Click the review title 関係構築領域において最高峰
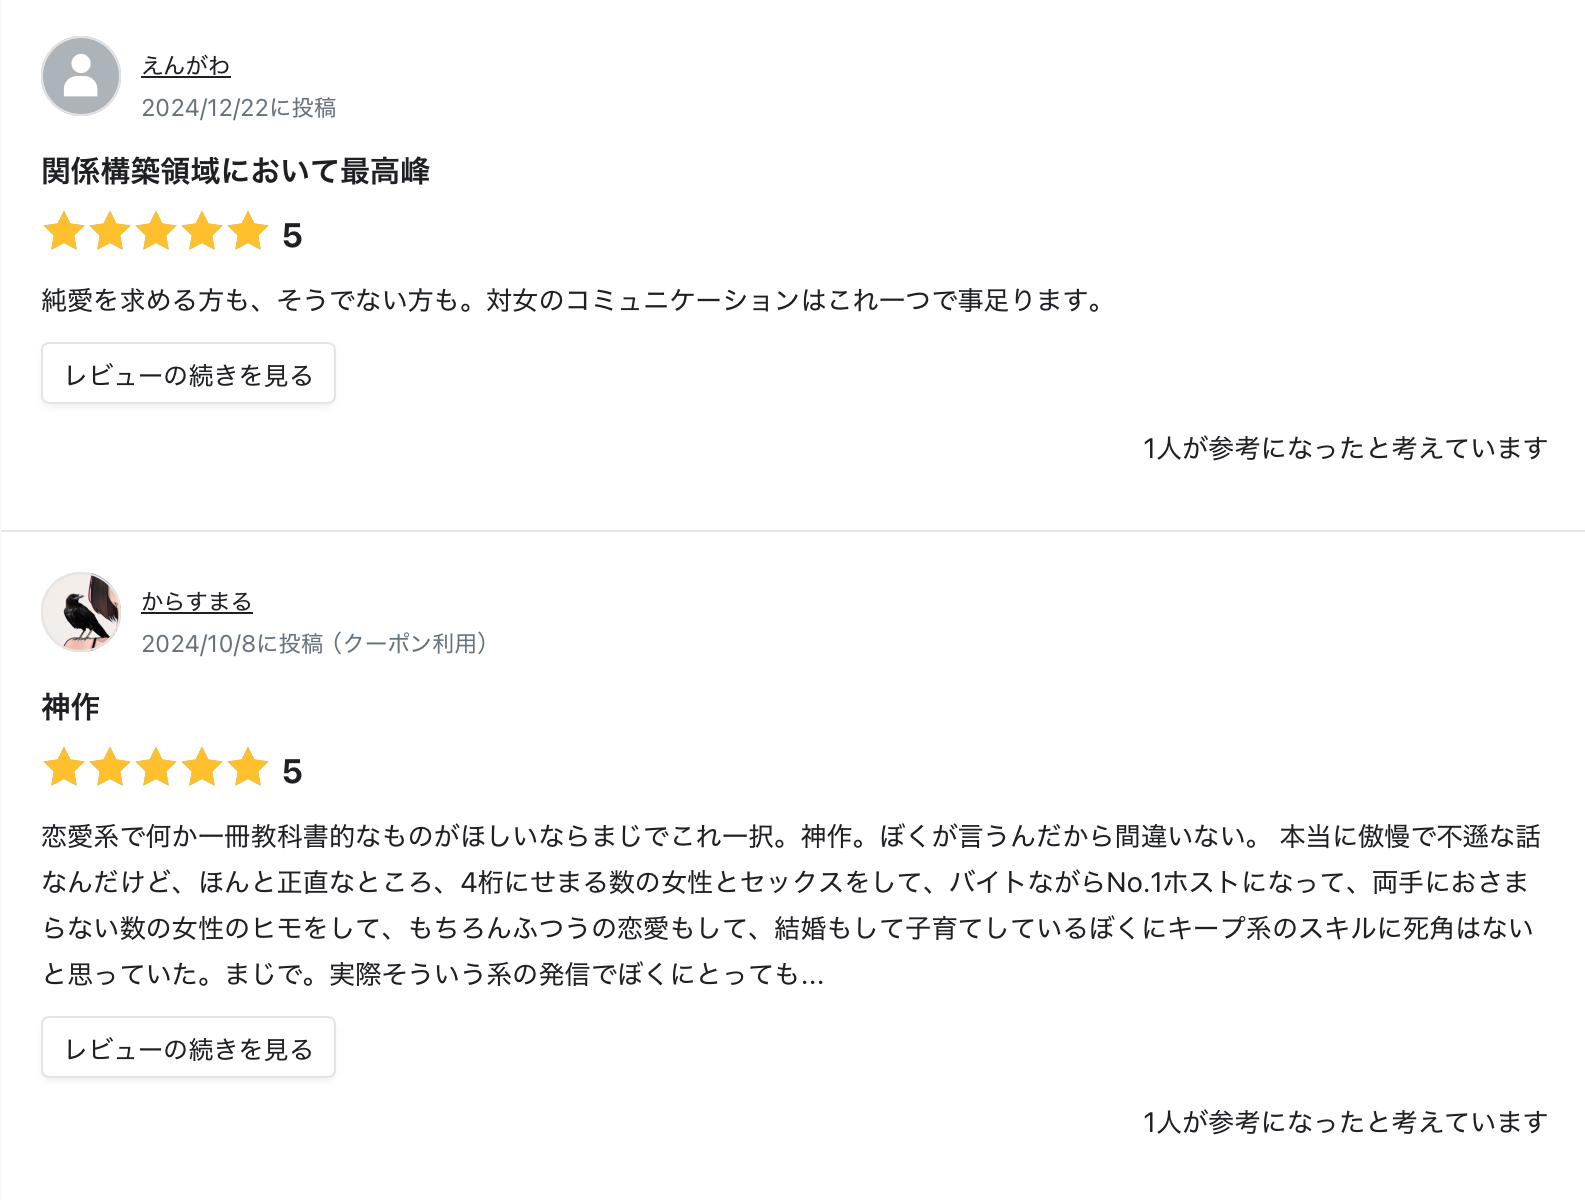 click(x=236, y=171)
